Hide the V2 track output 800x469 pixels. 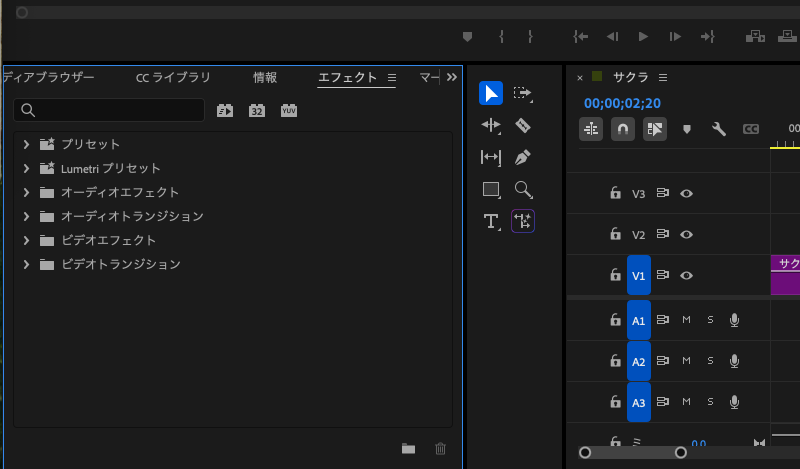coord(687,234)
